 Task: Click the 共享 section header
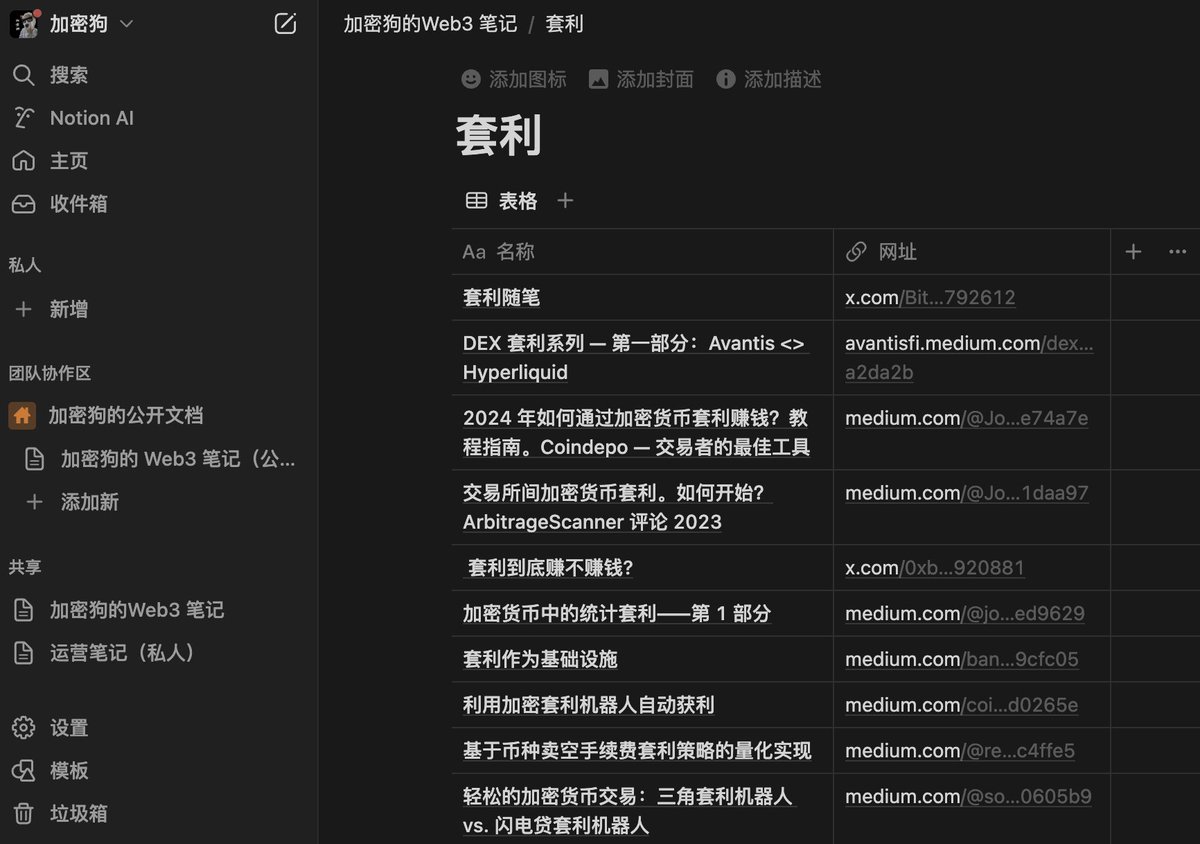tap(25, 567)
